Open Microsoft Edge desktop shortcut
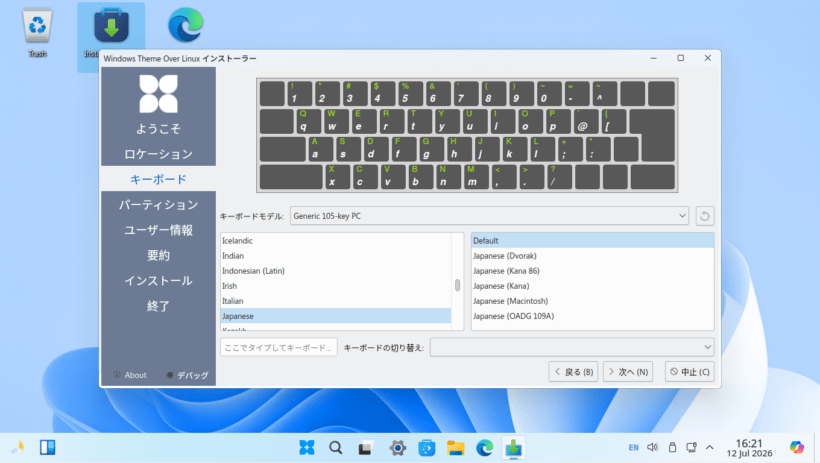This screenshot has height=463, width=820. click(186, 25)
